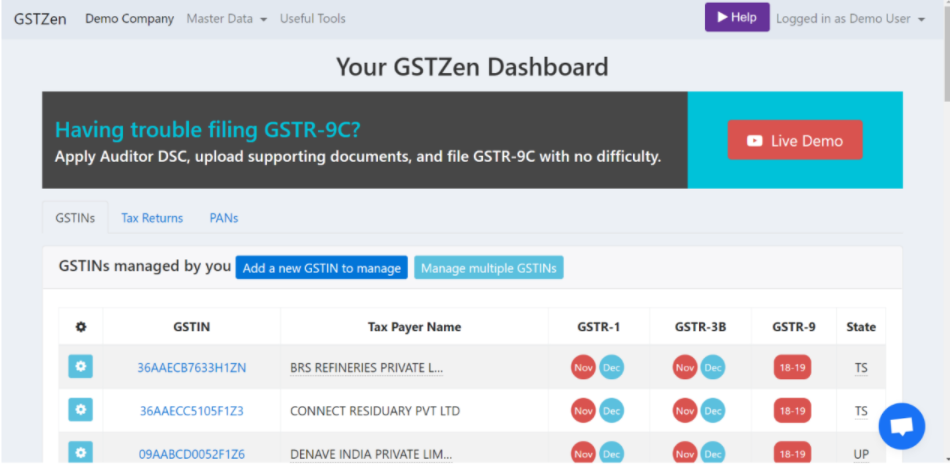Screen dimensions: 950x465
Task: Click GSTR-3B Dec badge for Connect Residuary
Action: [x=712, y=410]
